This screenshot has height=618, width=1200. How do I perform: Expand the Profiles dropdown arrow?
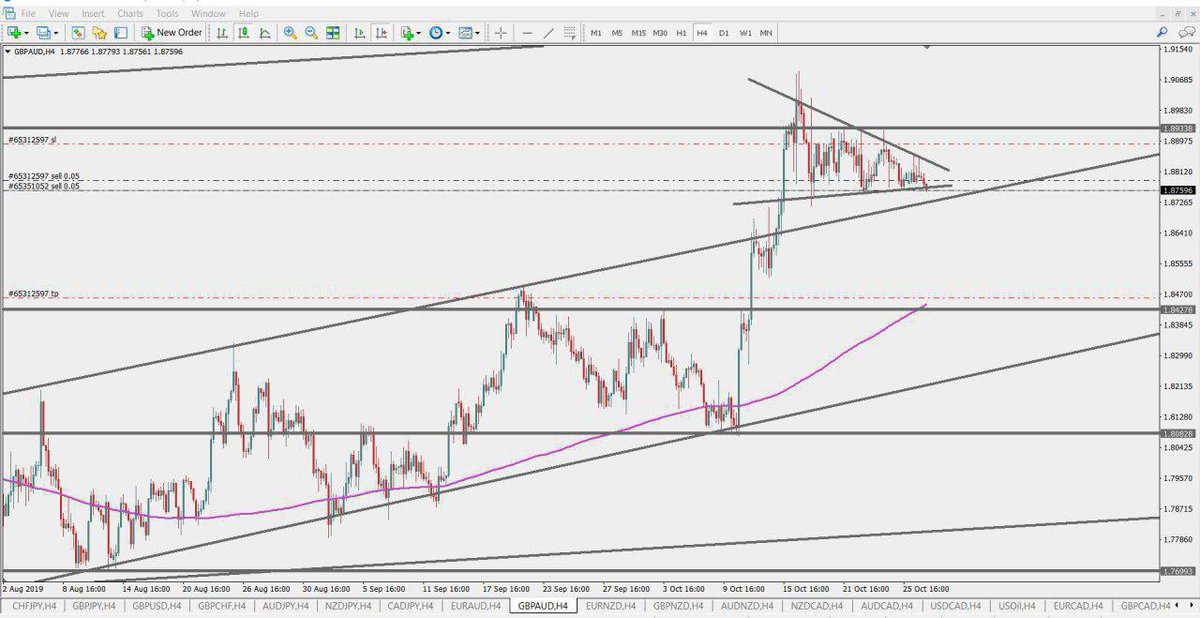point(57,32)
